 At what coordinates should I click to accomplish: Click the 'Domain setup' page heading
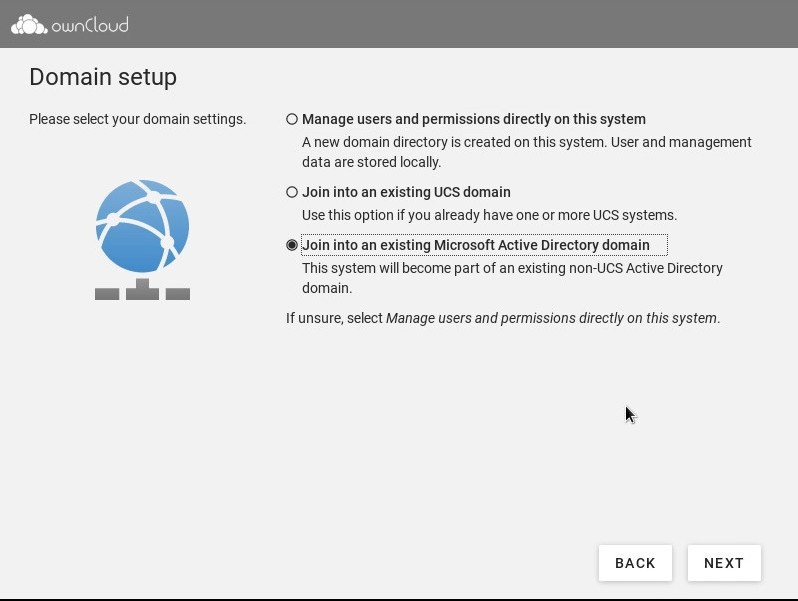pyautogui.click(x=103, y=77)
